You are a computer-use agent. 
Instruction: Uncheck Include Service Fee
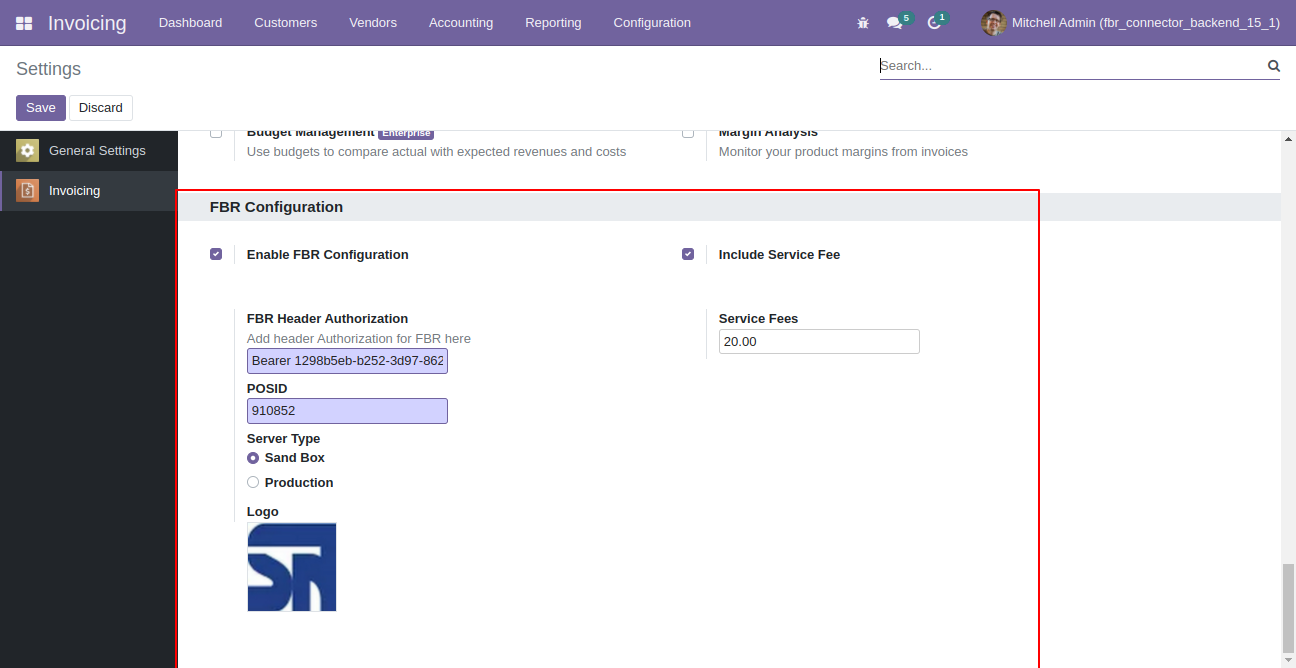[x=688, y=254]
